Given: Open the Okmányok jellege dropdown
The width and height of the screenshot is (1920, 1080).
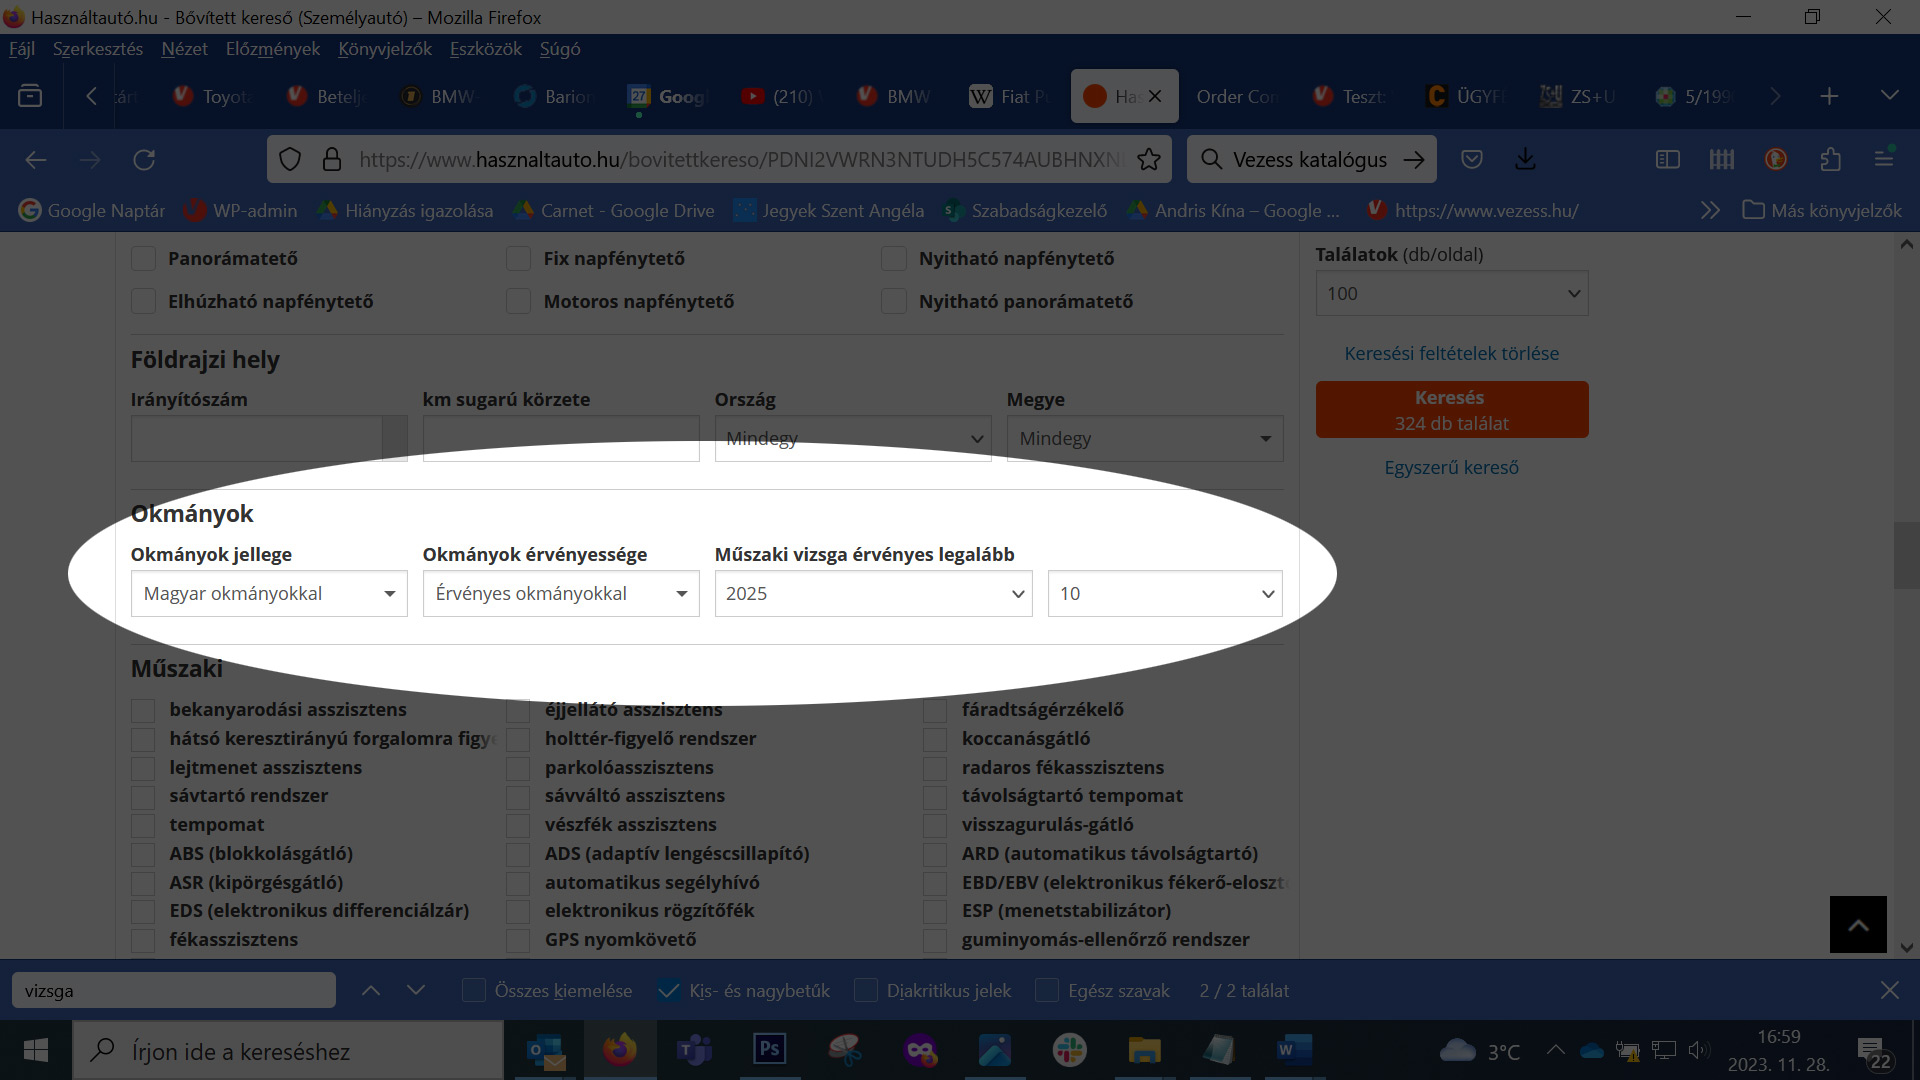Looking at the screenshot, I should point(269,593).
